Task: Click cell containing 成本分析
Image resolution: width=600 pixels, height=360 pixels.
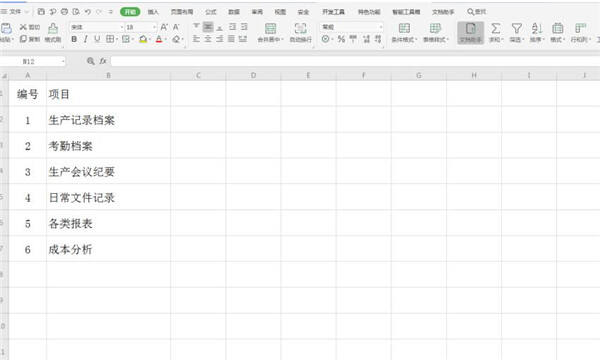Action: tap(108, 249)
